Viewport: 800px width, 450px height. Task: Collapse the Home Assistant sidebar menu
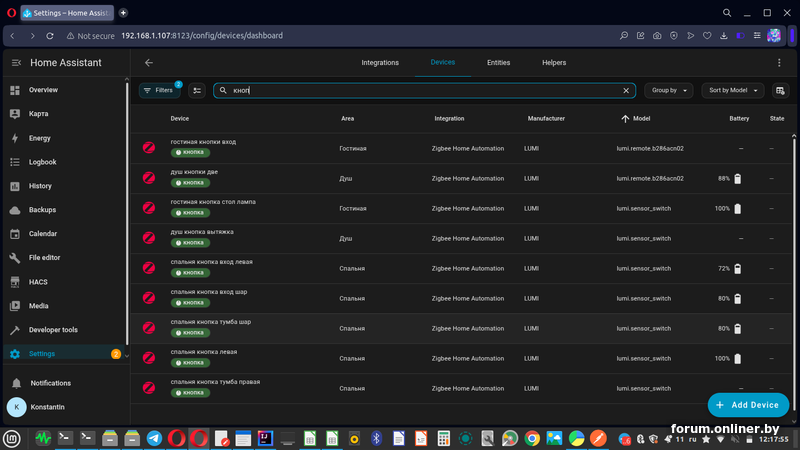[x=15, y=62]
